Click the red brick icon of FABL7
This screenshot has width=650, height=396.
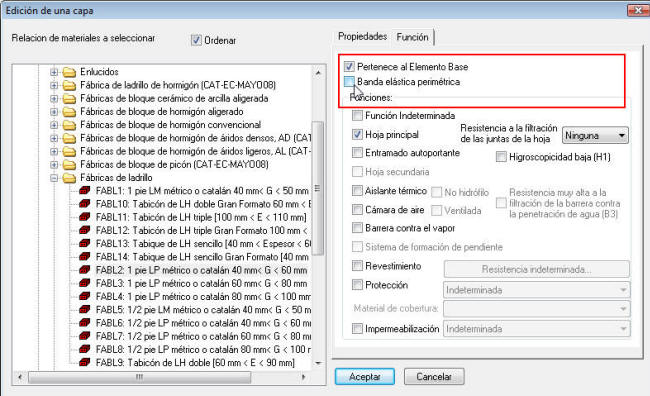pos(85,336)
